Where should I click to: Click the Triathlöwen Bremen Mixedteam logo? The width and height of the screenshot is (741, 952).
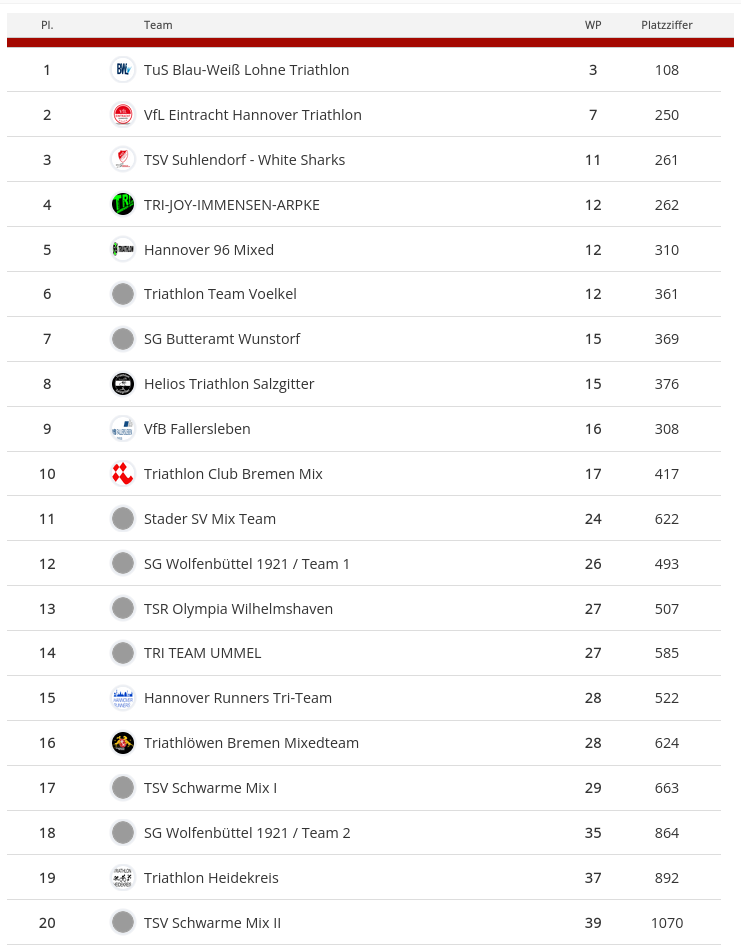point(123,743)
